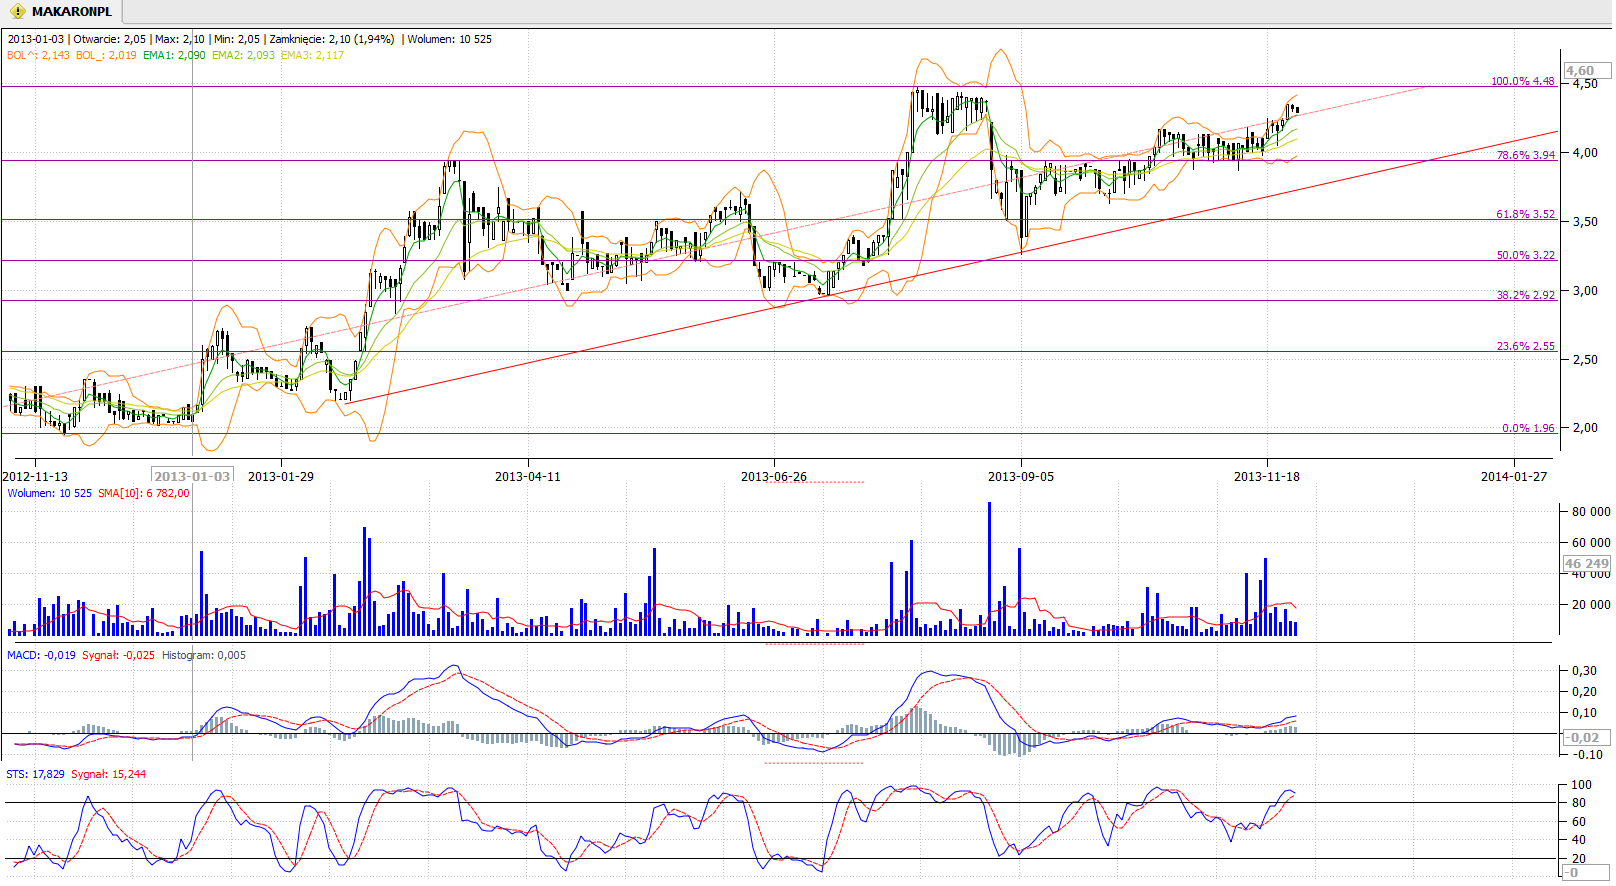The width and height of the screenshot is (1616, 886).
Task: Click the 2013-09-05 date axis label
Action: (x=1021, y=477)
